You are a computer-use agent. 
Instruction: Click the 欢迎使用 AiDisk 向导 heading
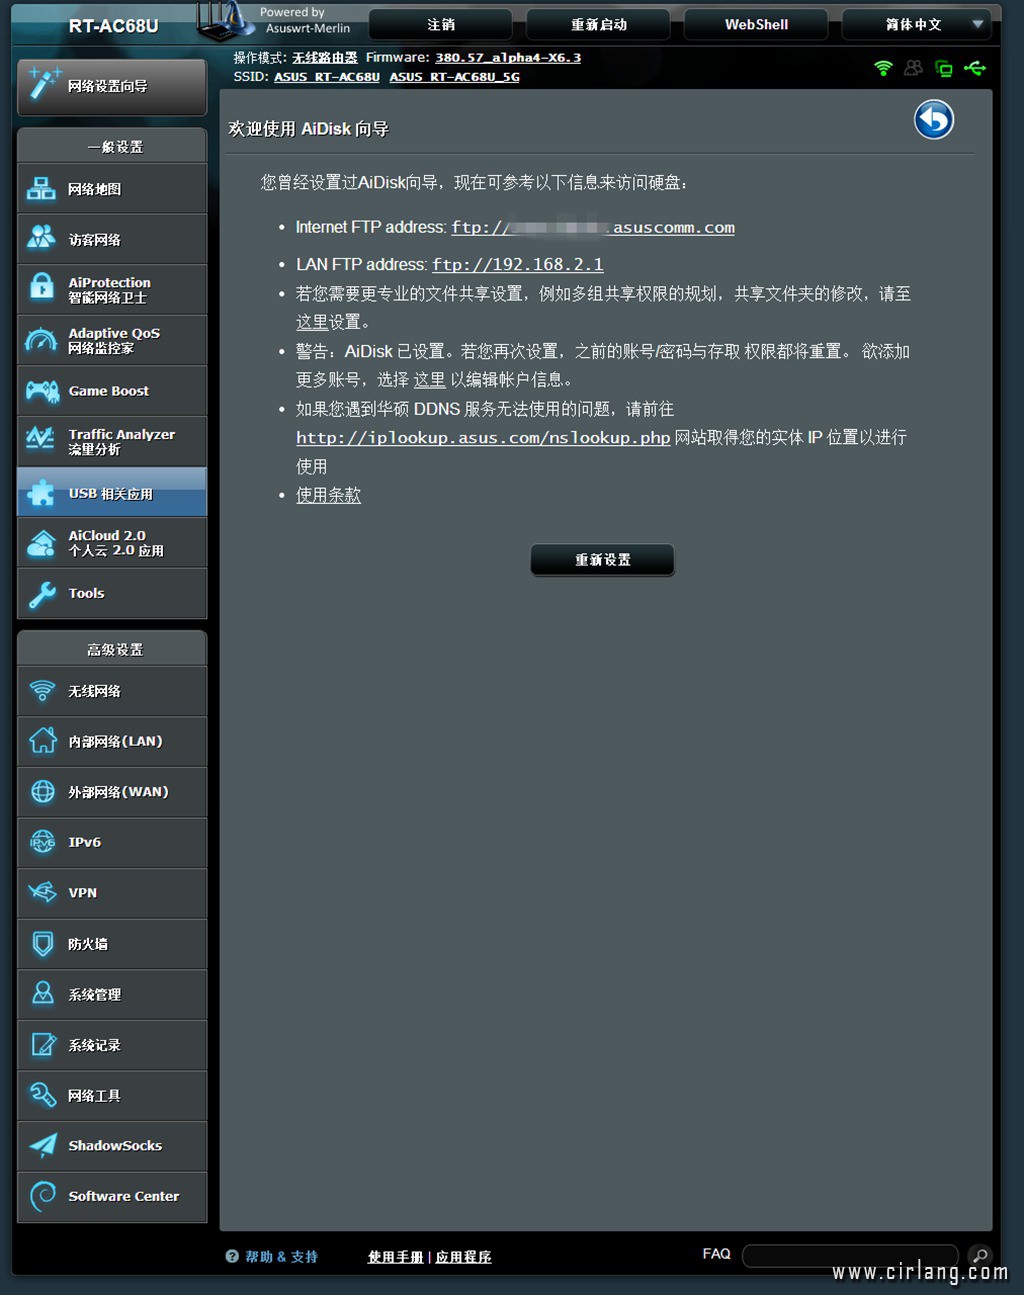click(308, 129)
